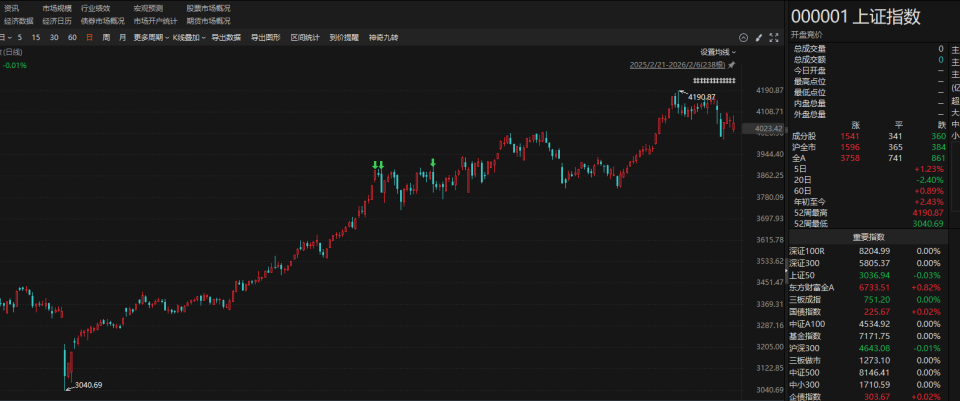Open 区间统计 range statistics
Image resolution: width=960 pixels, height=401 pixels.
305,37
